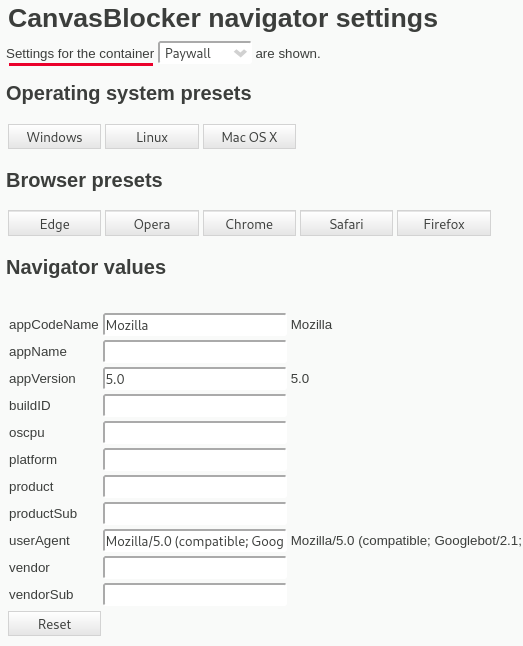The height and width of the screenshot is (646, 523).
Task: Select the Edge browser preset
Action: point(54,224)
